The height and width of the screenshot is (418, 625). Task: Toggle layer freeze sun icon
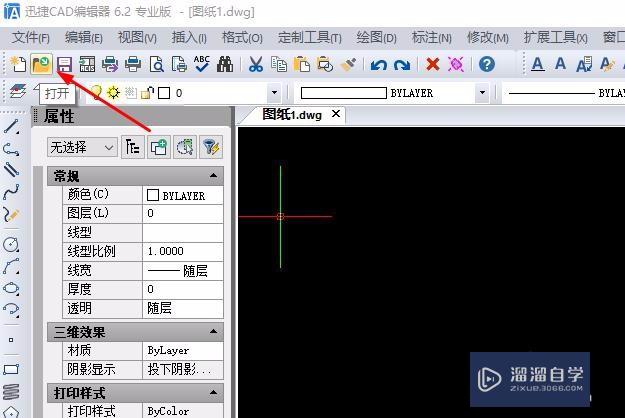click(114, 92)
